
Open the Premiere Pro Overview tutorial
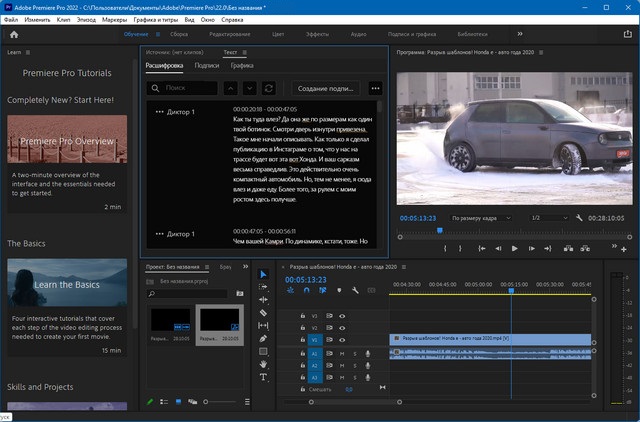(67, 141)
